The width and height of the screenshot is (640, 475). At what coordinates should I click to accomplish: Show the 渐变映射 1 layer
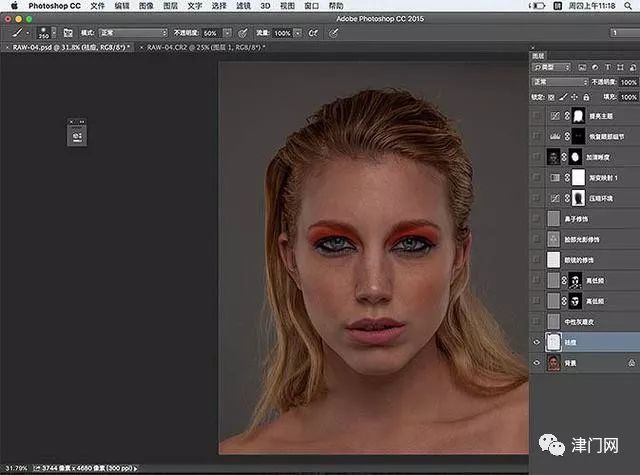(x=537, y=178)
